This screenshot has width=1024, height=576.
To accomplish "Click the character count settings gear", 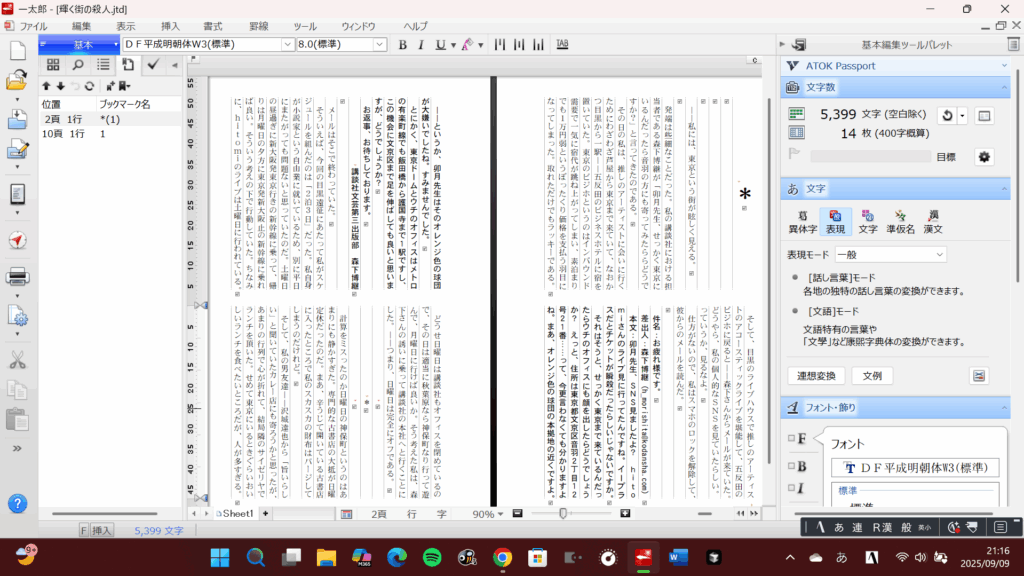I will [983, 157].
